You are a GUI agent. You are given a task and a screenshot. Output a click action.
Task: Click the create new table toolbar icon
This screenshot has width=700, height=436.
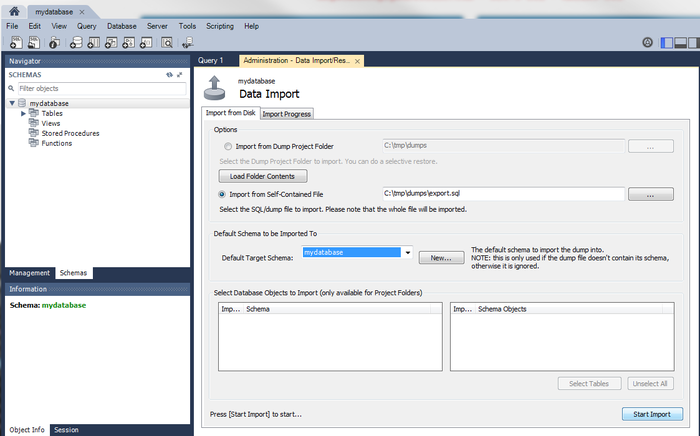pyautogui.click(x=93, y=42)
